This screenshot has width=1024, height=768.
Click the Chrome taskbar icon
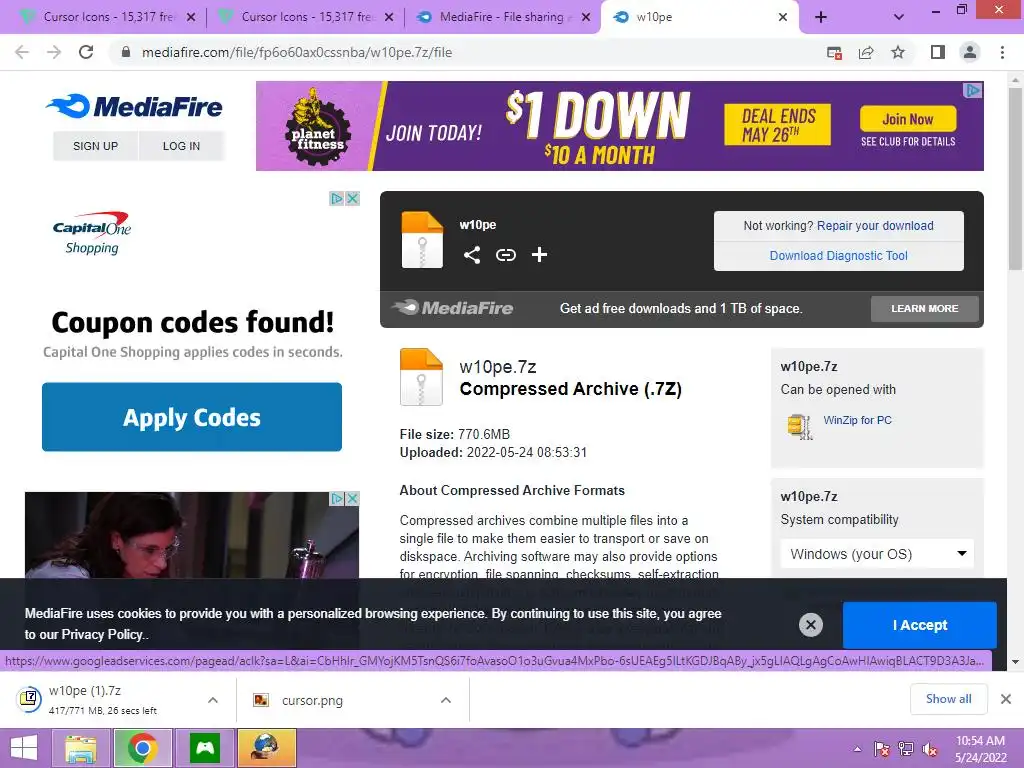[142, 748]
